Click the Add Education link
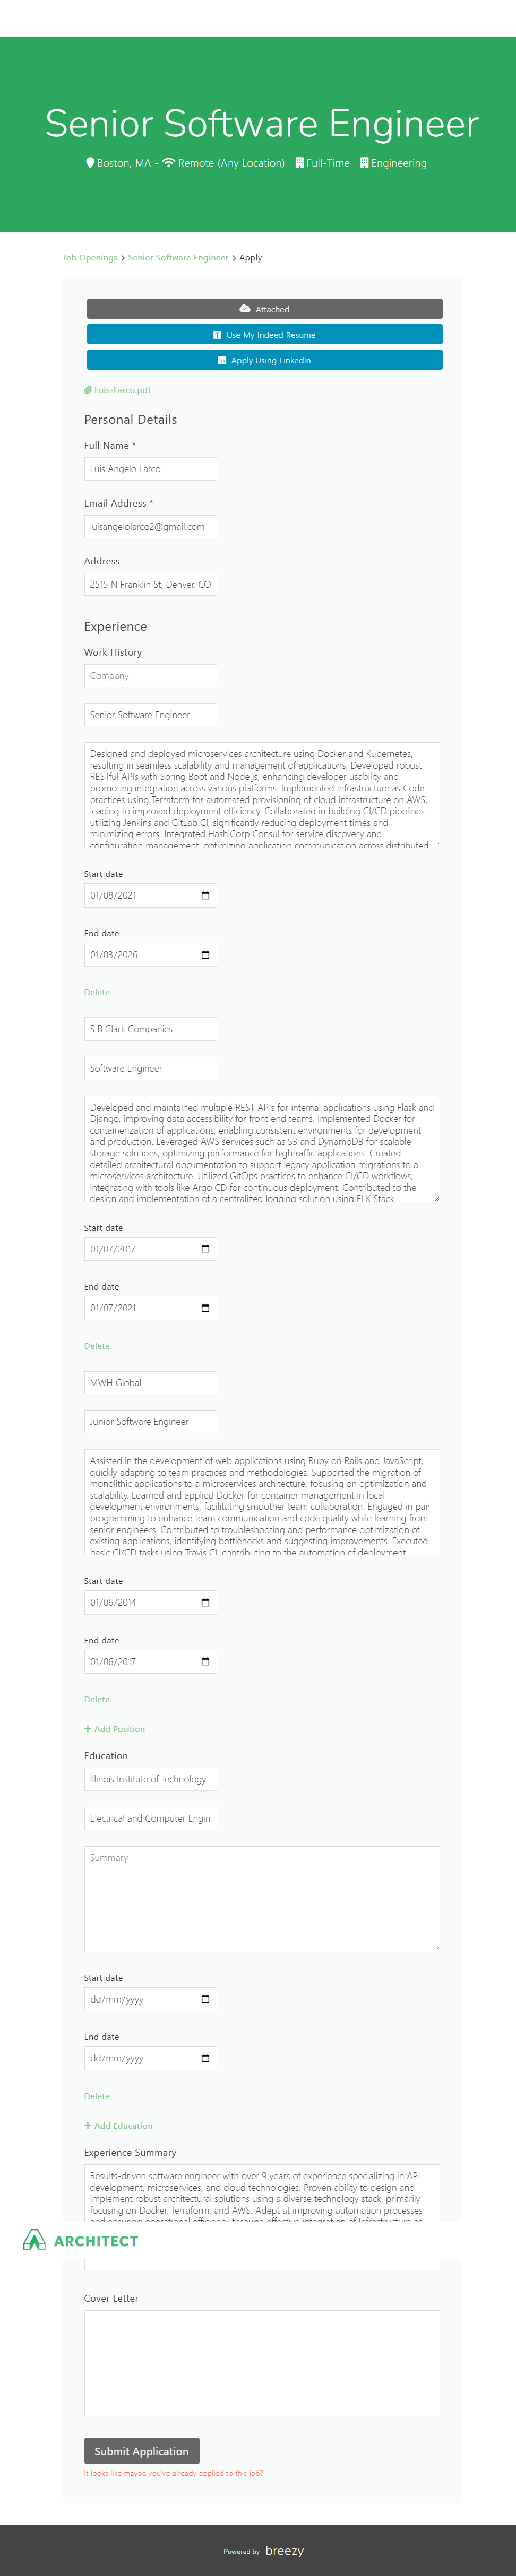516x2576 pixels. (123, 2126)
